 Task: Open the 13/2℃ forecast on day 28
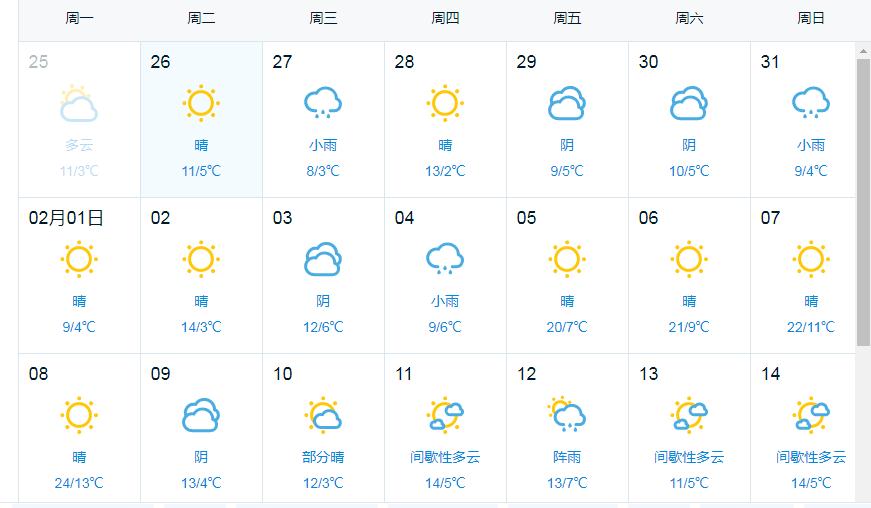tap(445, 171)
